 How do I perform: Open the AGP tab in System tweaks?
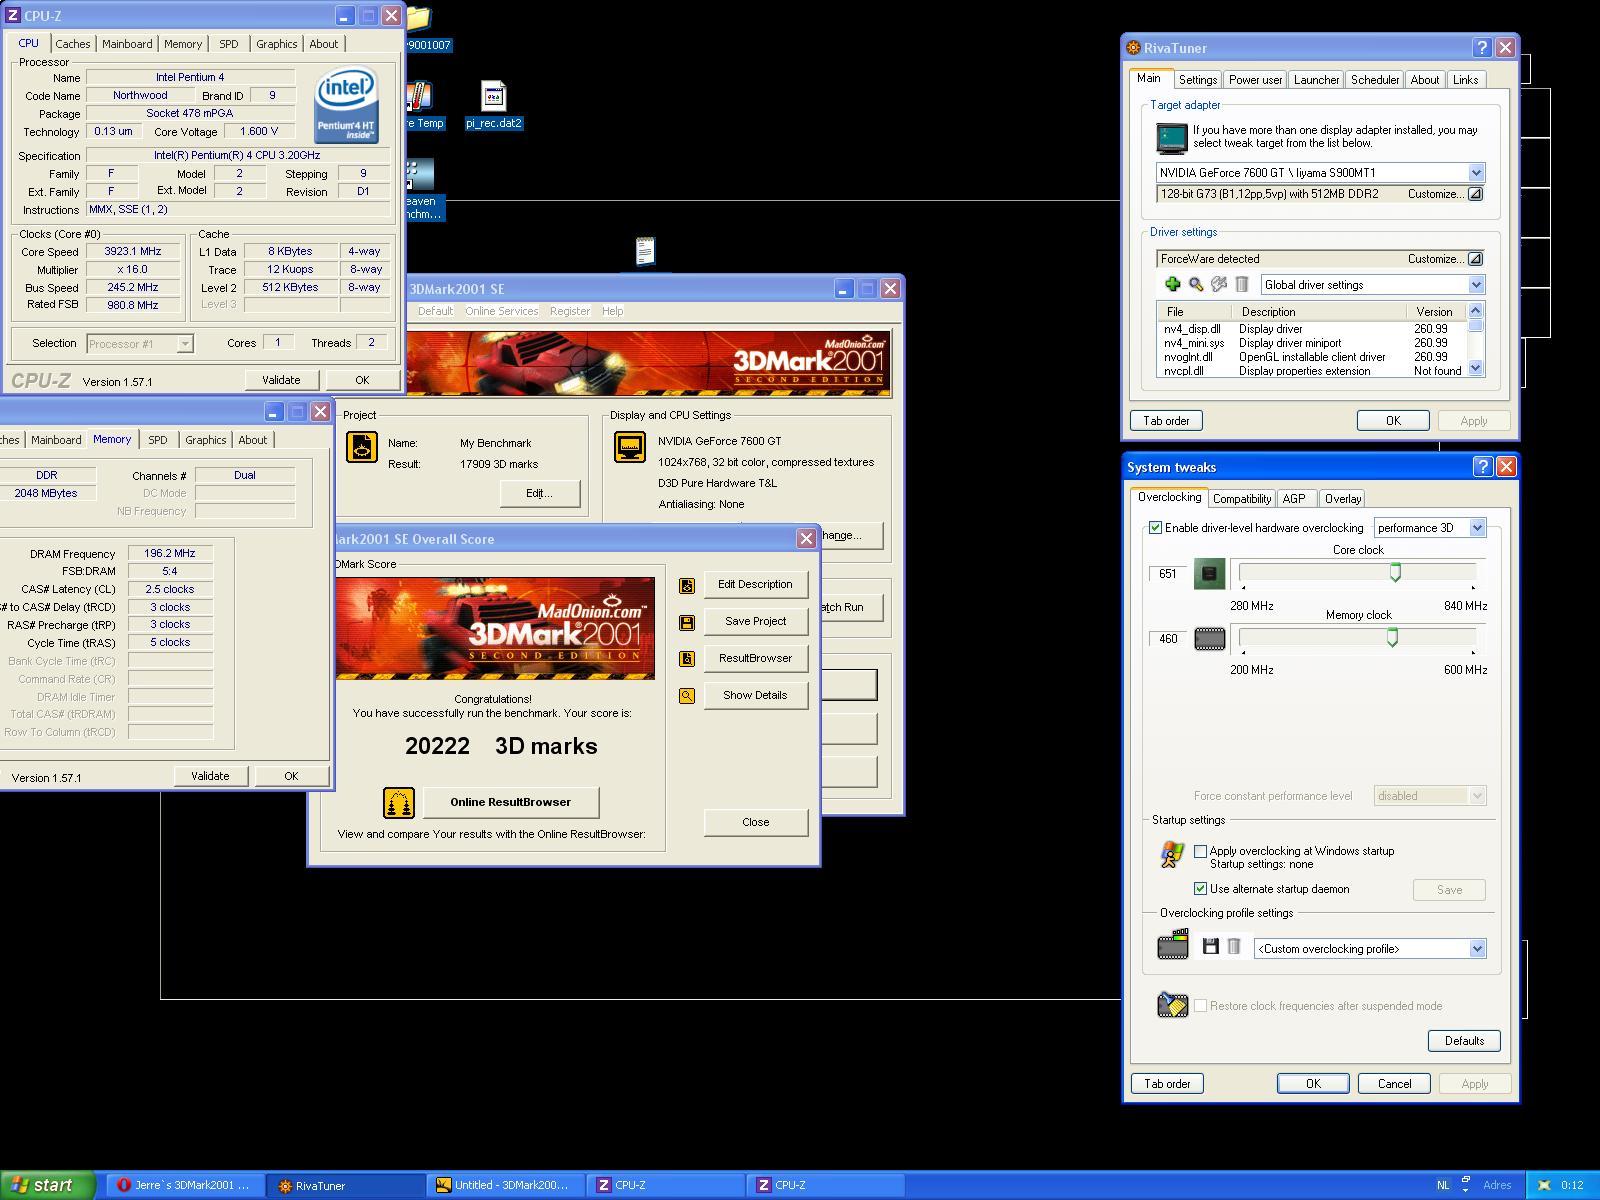tap(1294, 499)
